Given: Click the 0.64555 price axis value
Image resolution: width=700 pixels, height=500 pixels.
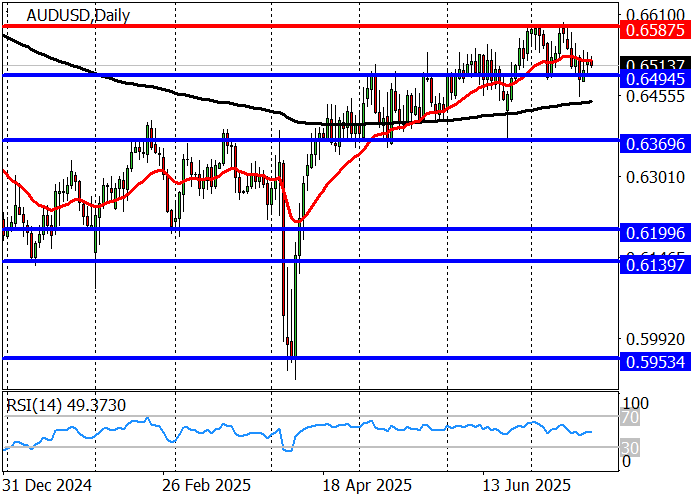Looking at the screenshot, I should pos(652,97).
